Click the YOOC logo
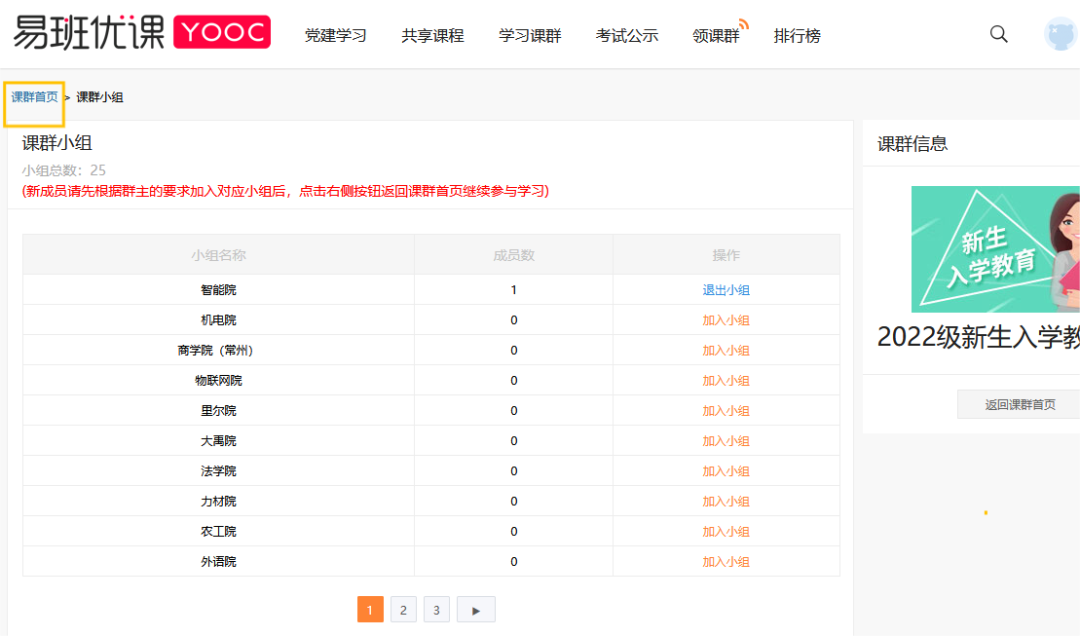 click(222, 31)
